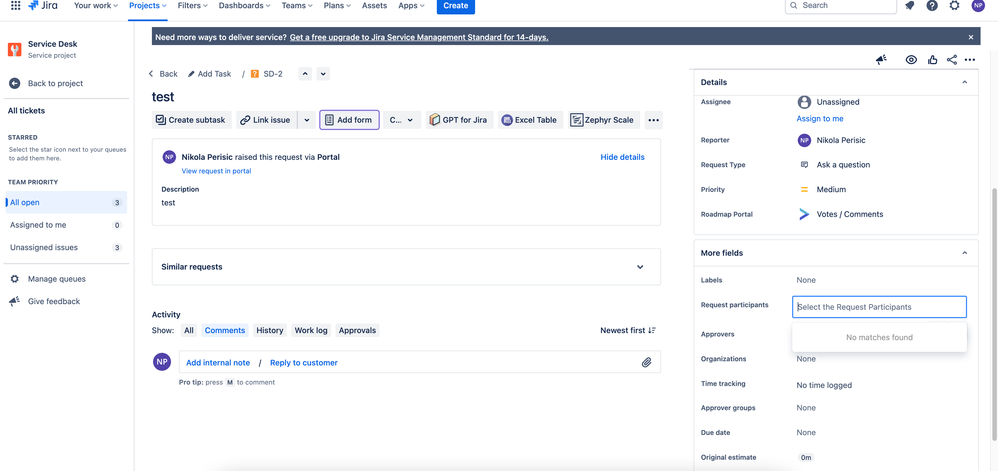Open the truncated C... dropdown button

coord(402,120)
